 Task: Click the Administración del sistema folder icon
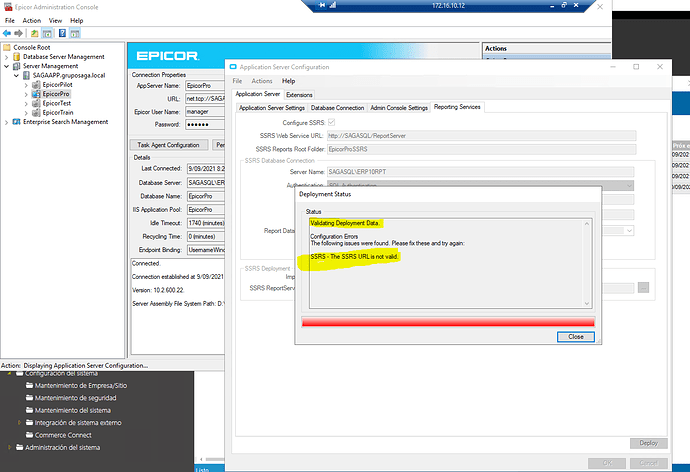coord(20,447)
